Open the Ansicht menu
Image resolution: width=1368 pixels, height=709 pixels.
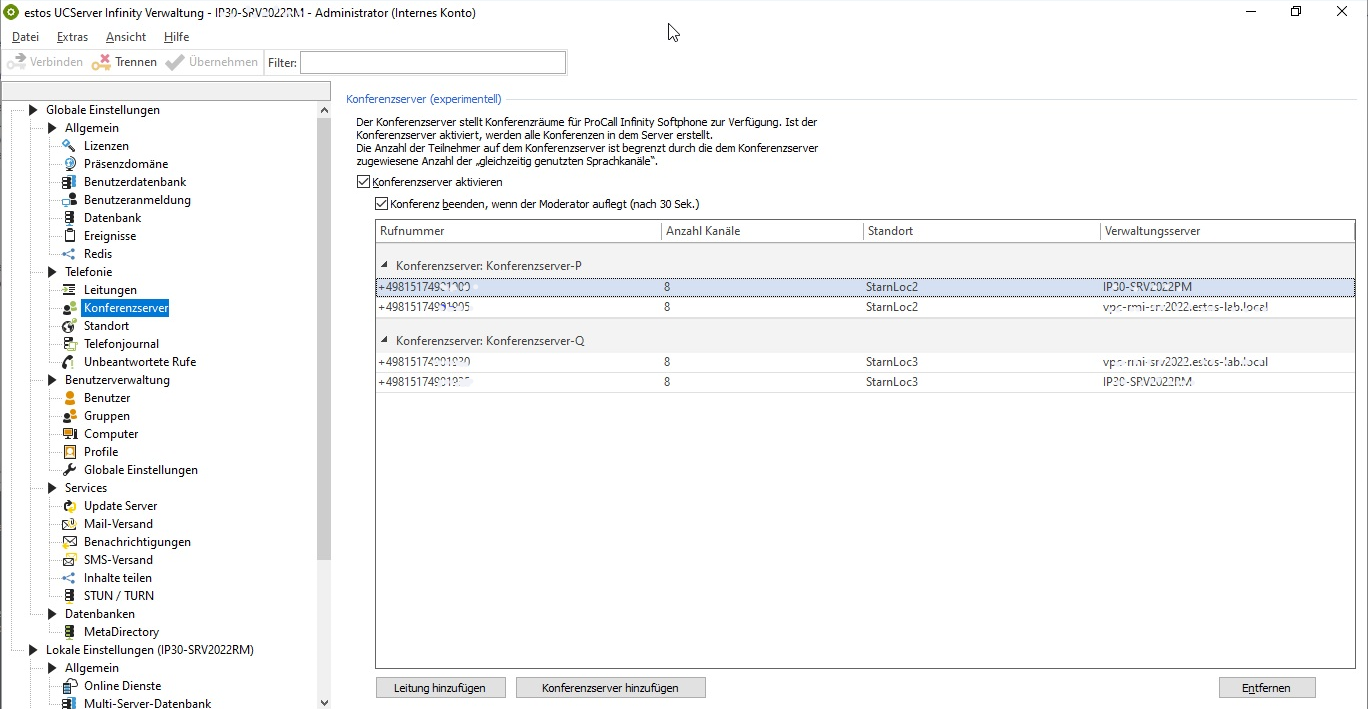click(126, 37)
